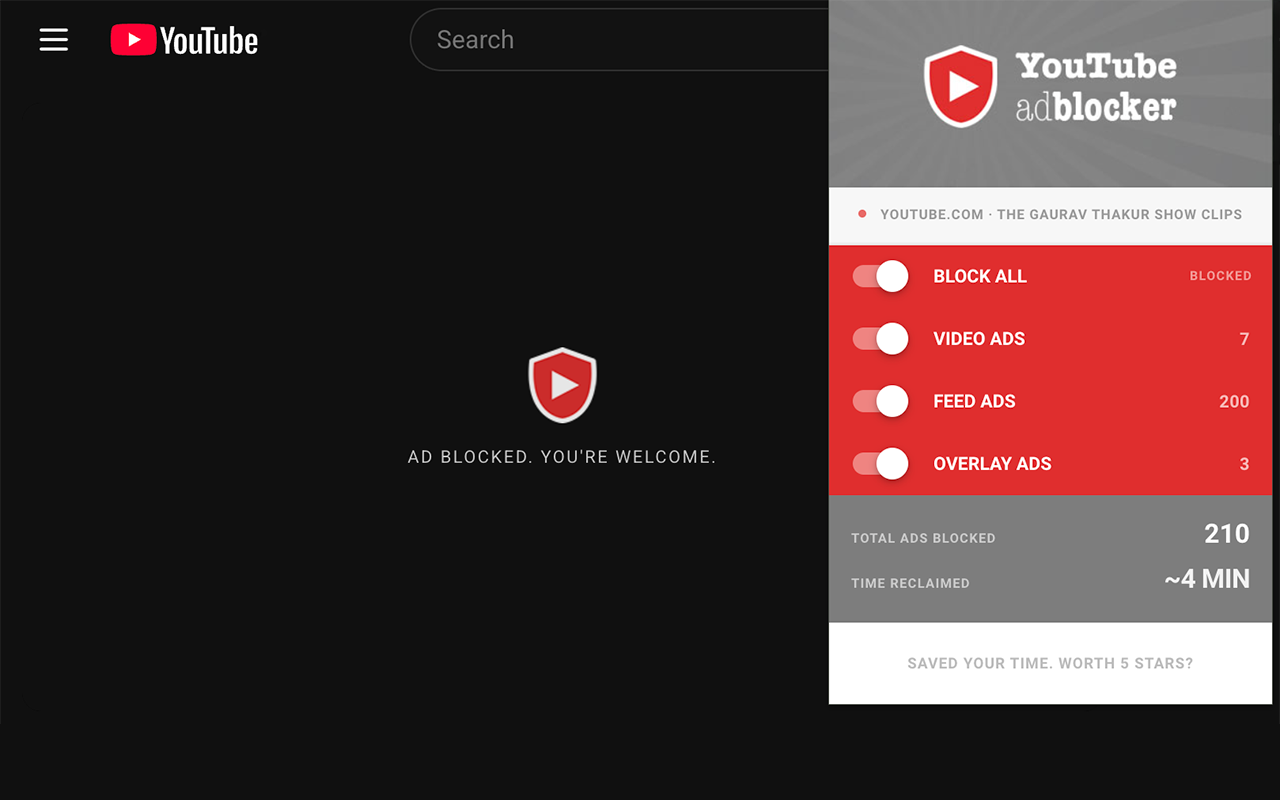The image size is (1280, 800).
Task: Click the BLOCKED status label
Action: click(x=1220, y=276)
